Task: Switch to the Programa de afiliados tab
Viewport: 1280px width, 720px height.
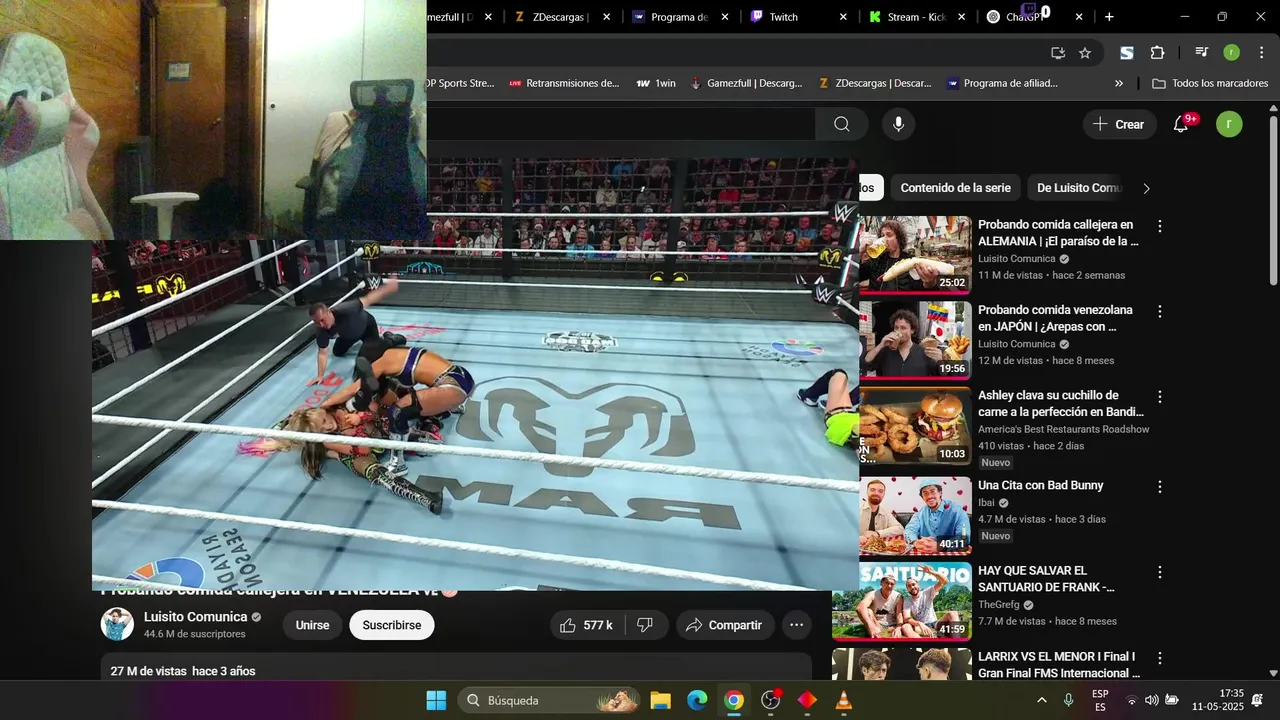Action: click(678, 17)
